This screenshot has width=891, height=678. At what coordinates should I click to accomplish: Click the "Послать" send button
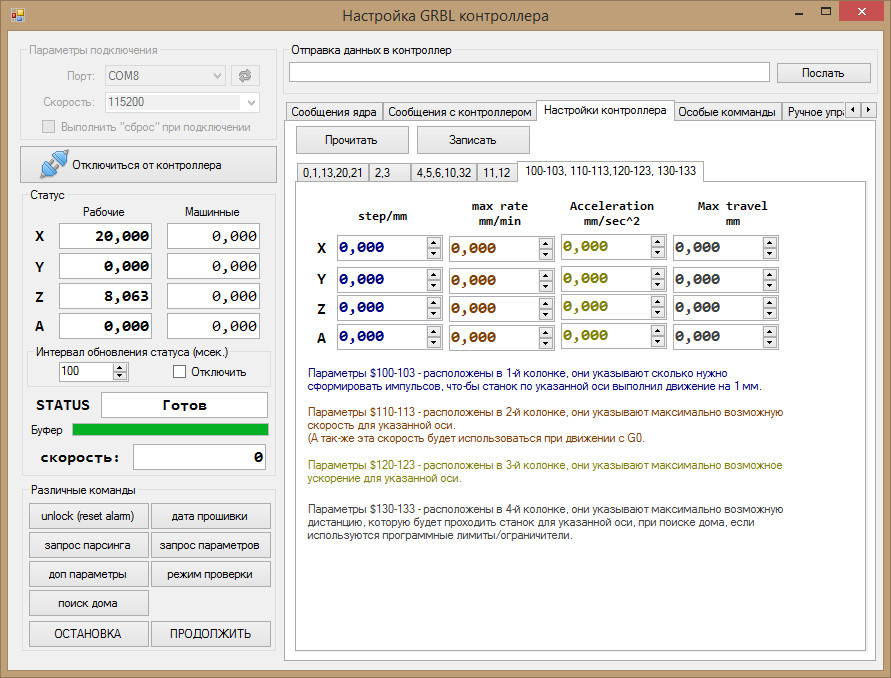(x=823, y=73)
